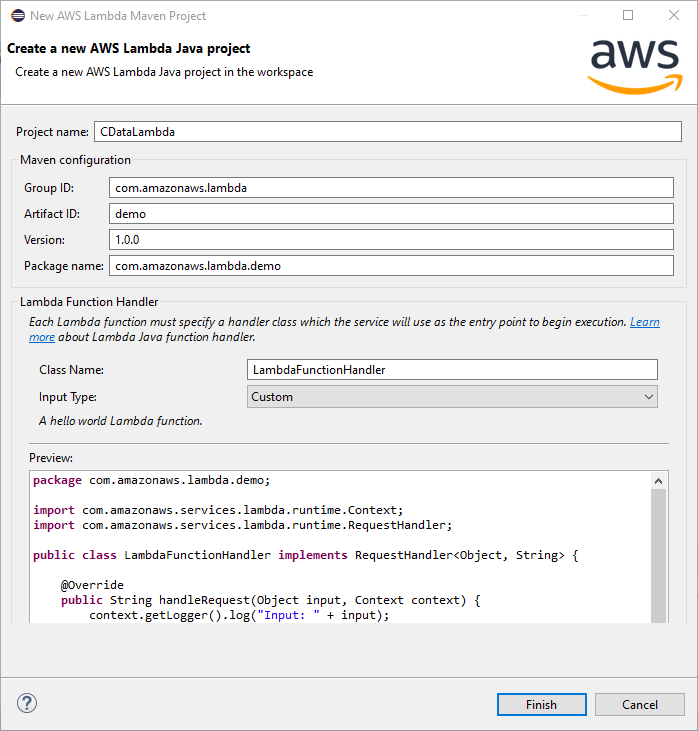
Task: Cancel the project creation wizard
Action: (x=639, y=704)
